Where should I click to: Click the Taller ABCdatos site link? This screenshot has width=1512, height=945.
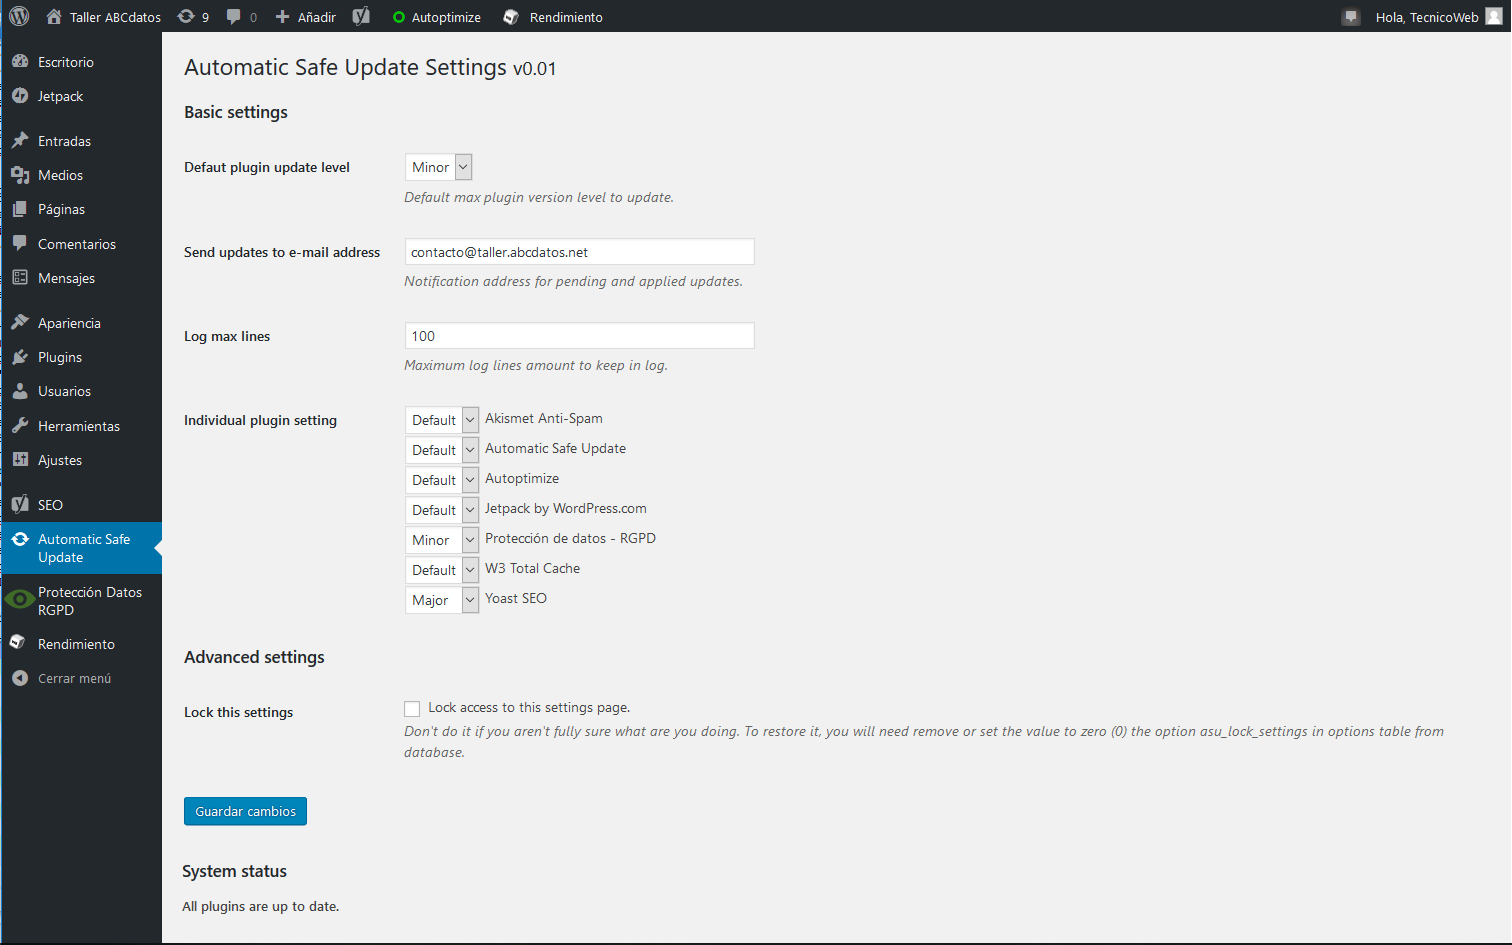[114, 17]
